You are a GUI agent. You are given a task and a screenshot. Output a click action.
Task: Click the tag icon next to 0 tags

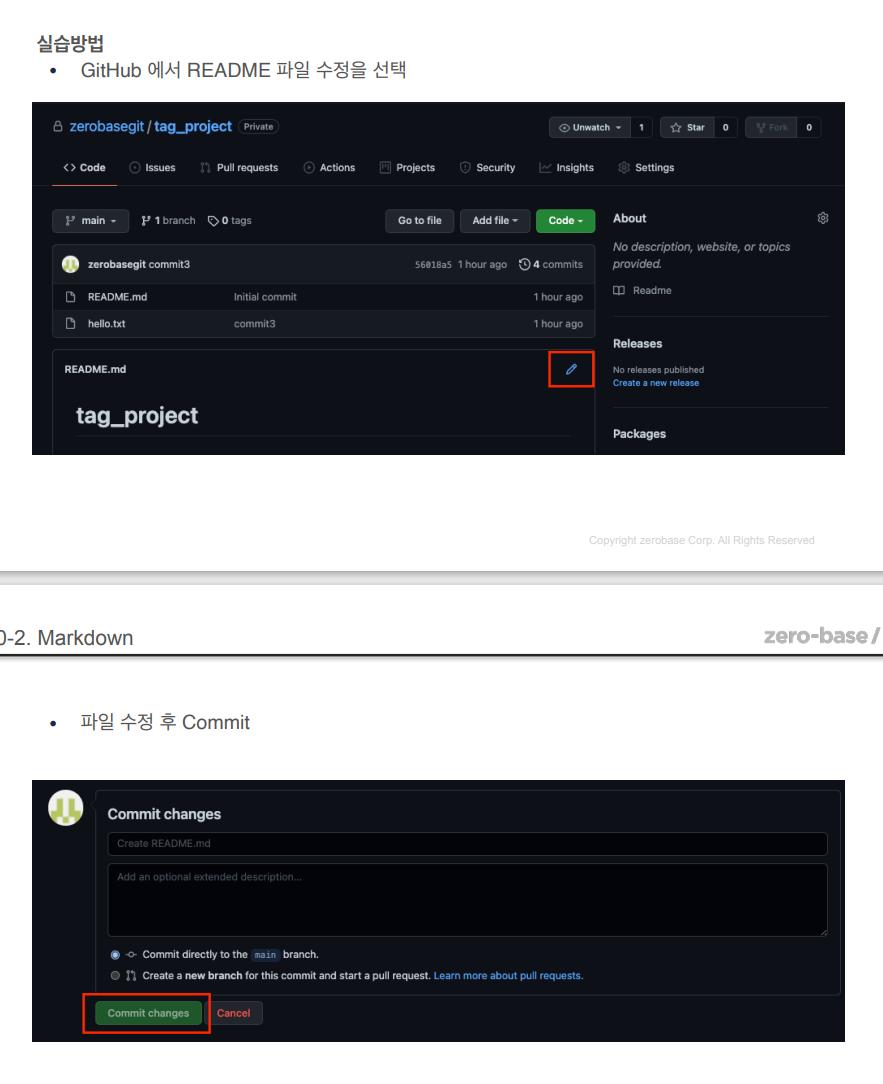213,221
